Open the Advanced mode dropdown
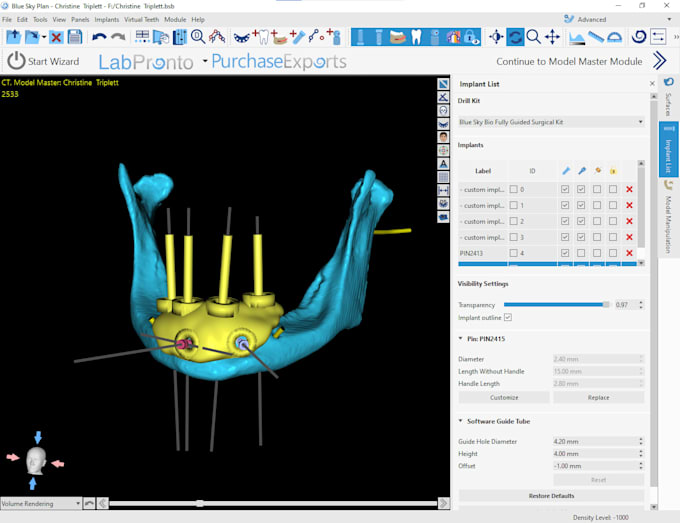Image resolution: width=680 pixels, height=523 pixels. [669, 20]
